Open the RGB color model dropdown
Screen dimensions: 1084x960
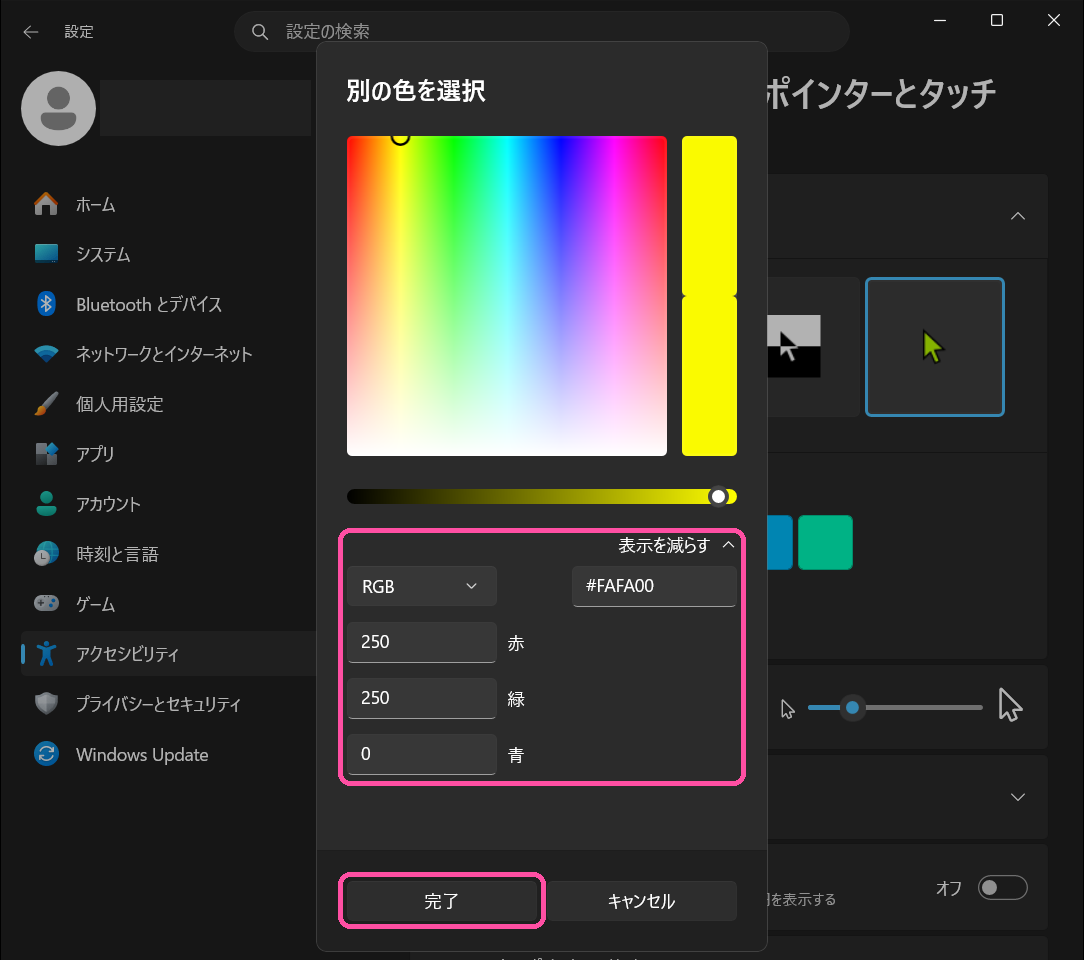click(422, 586)
